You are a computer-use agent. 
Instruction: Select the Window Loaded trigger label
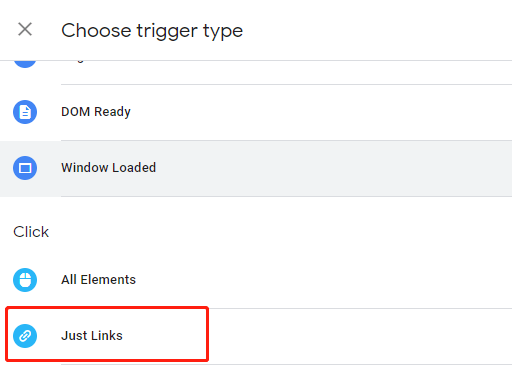click(x=108, y=168)
